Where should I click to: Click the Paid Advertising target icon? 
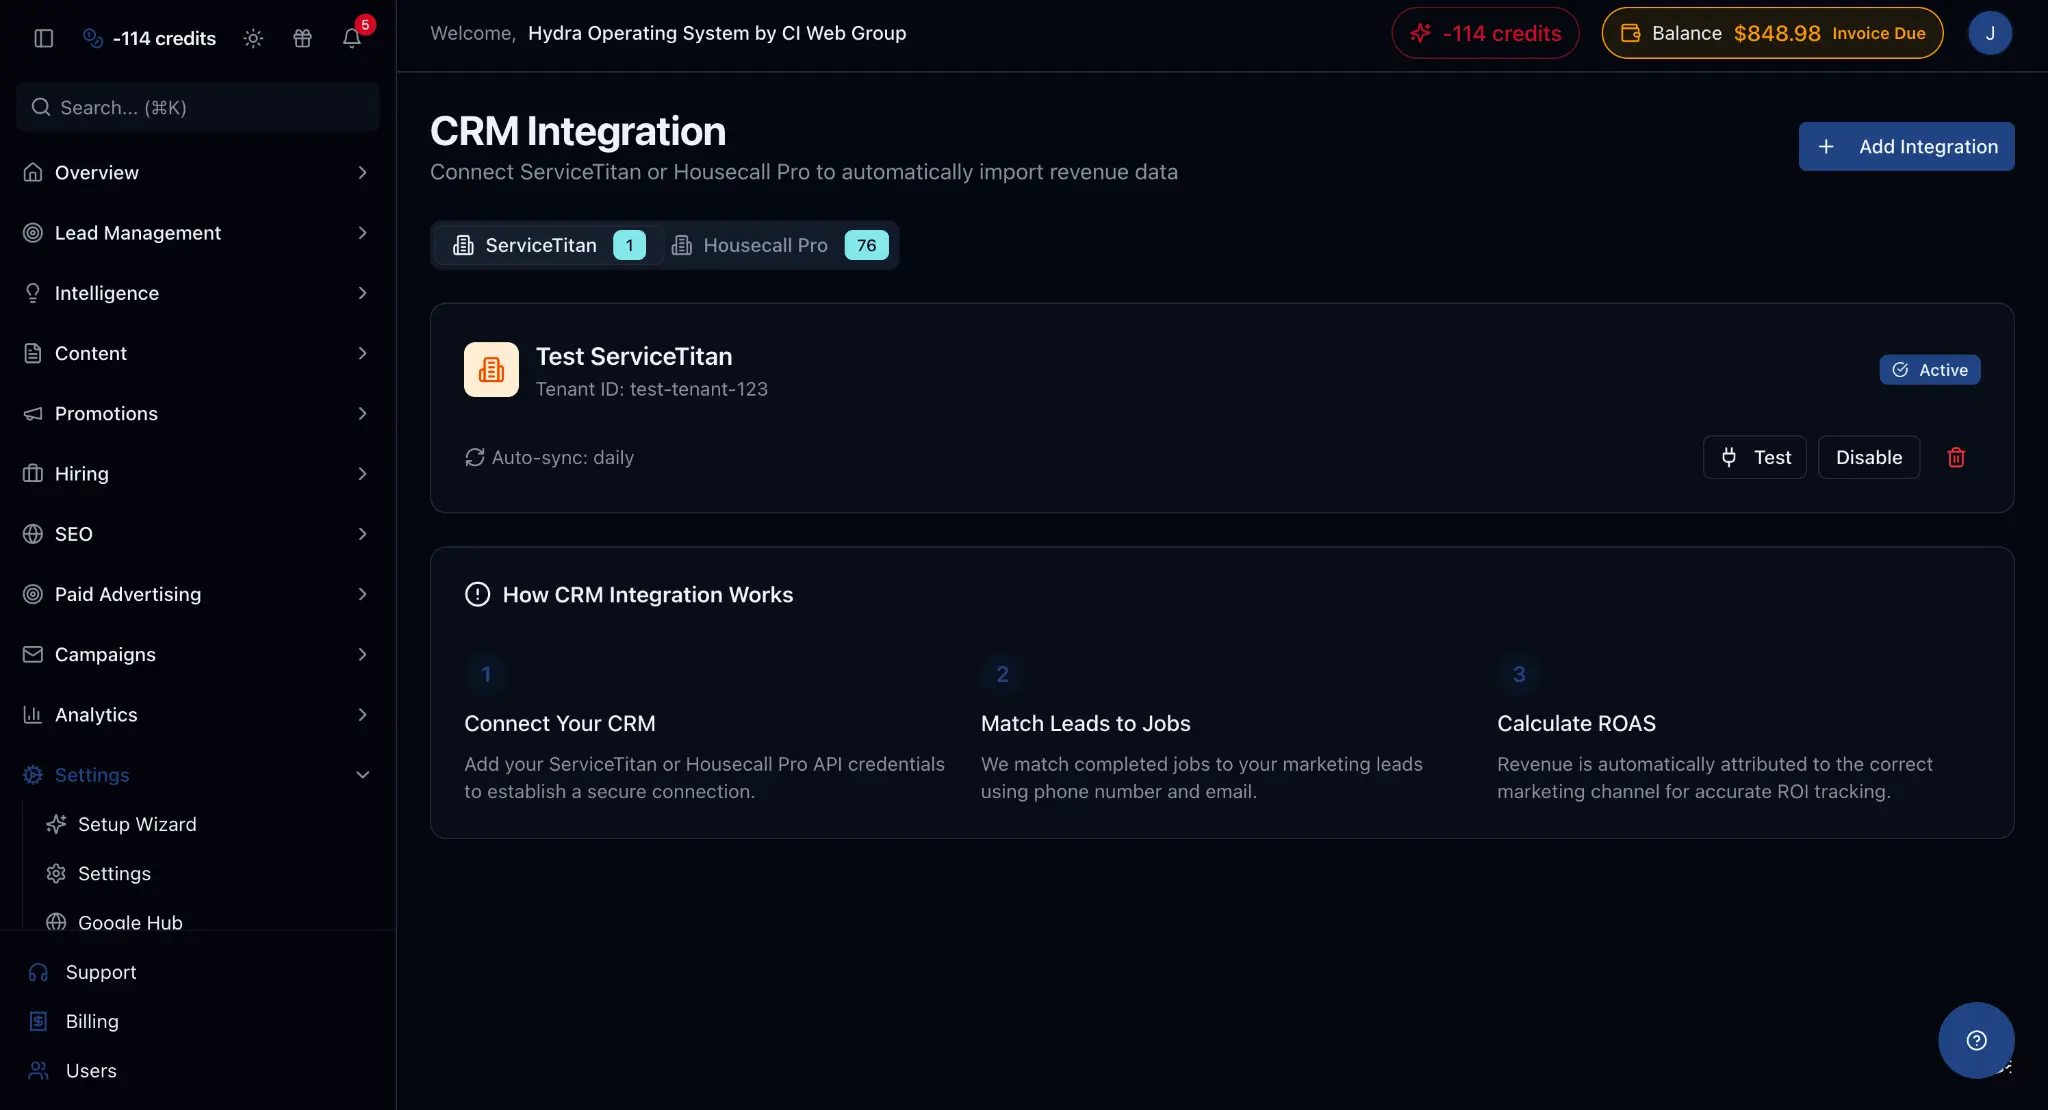click(33, 594)
